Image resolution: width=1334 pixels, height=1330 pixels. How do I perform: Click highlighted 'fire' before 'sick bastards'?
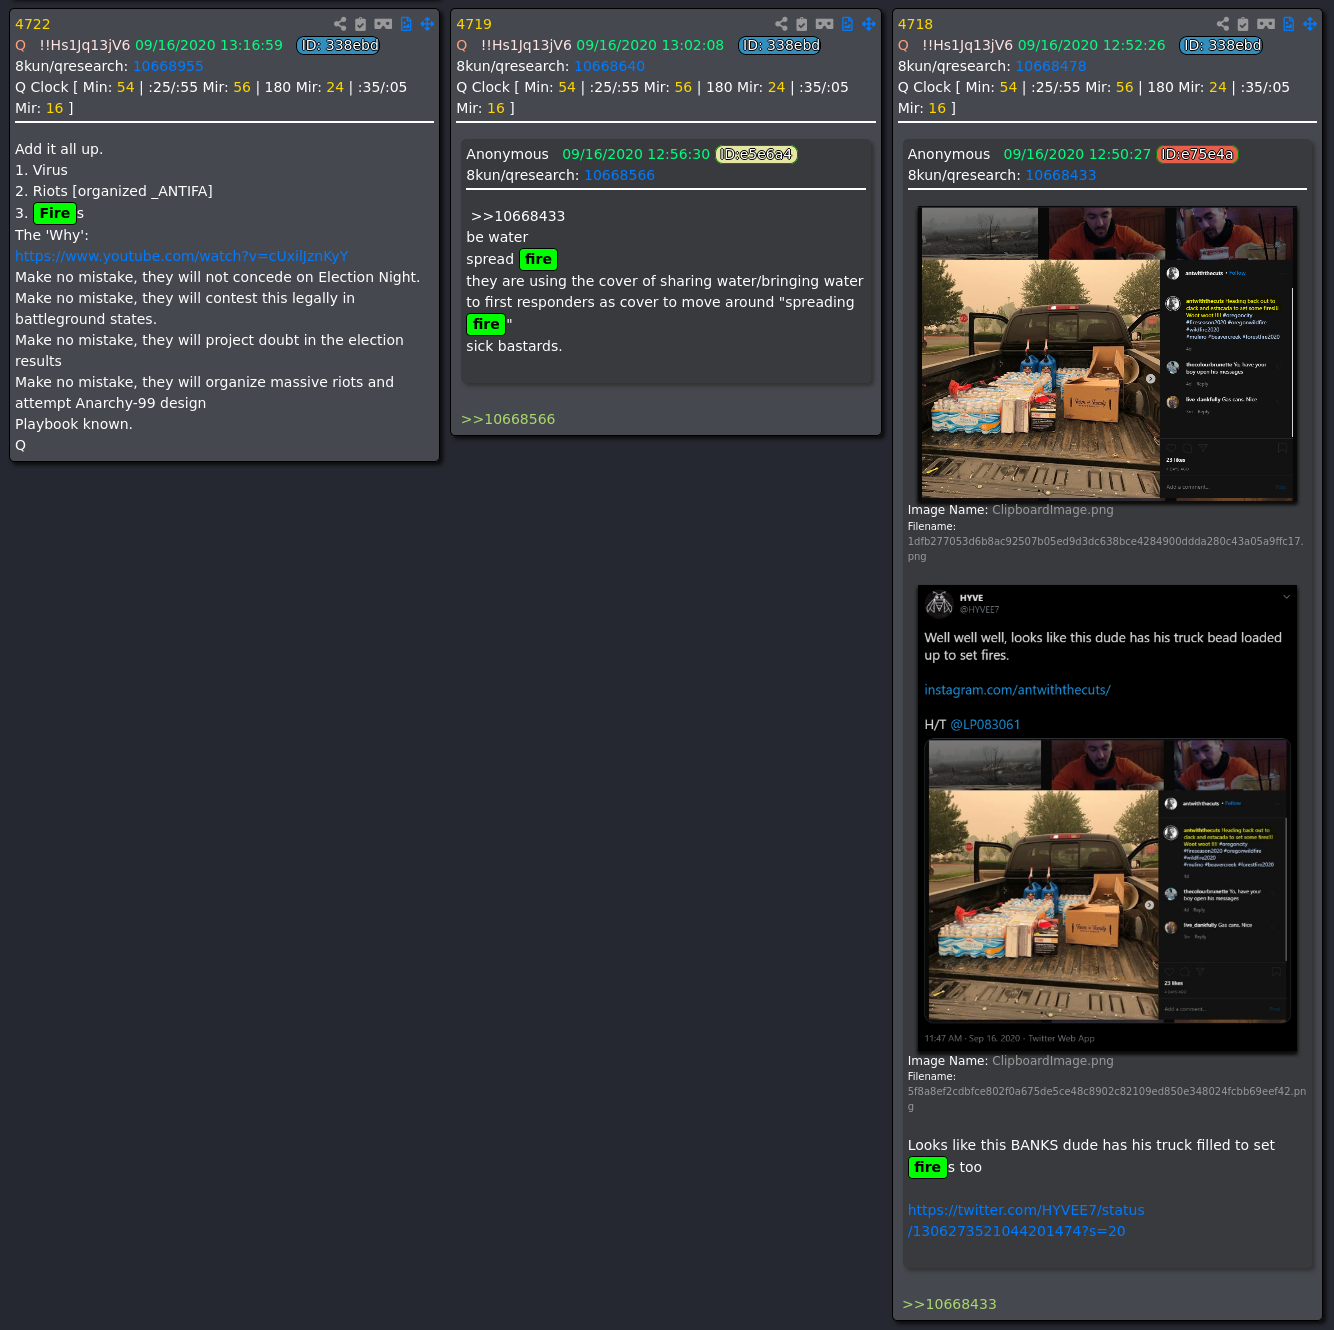point(486,324)
